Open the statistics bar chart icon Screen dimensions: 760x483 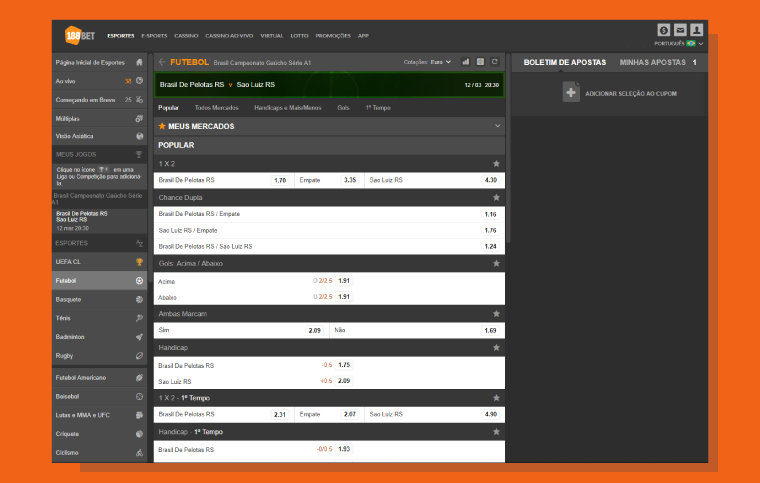point(466,62)
